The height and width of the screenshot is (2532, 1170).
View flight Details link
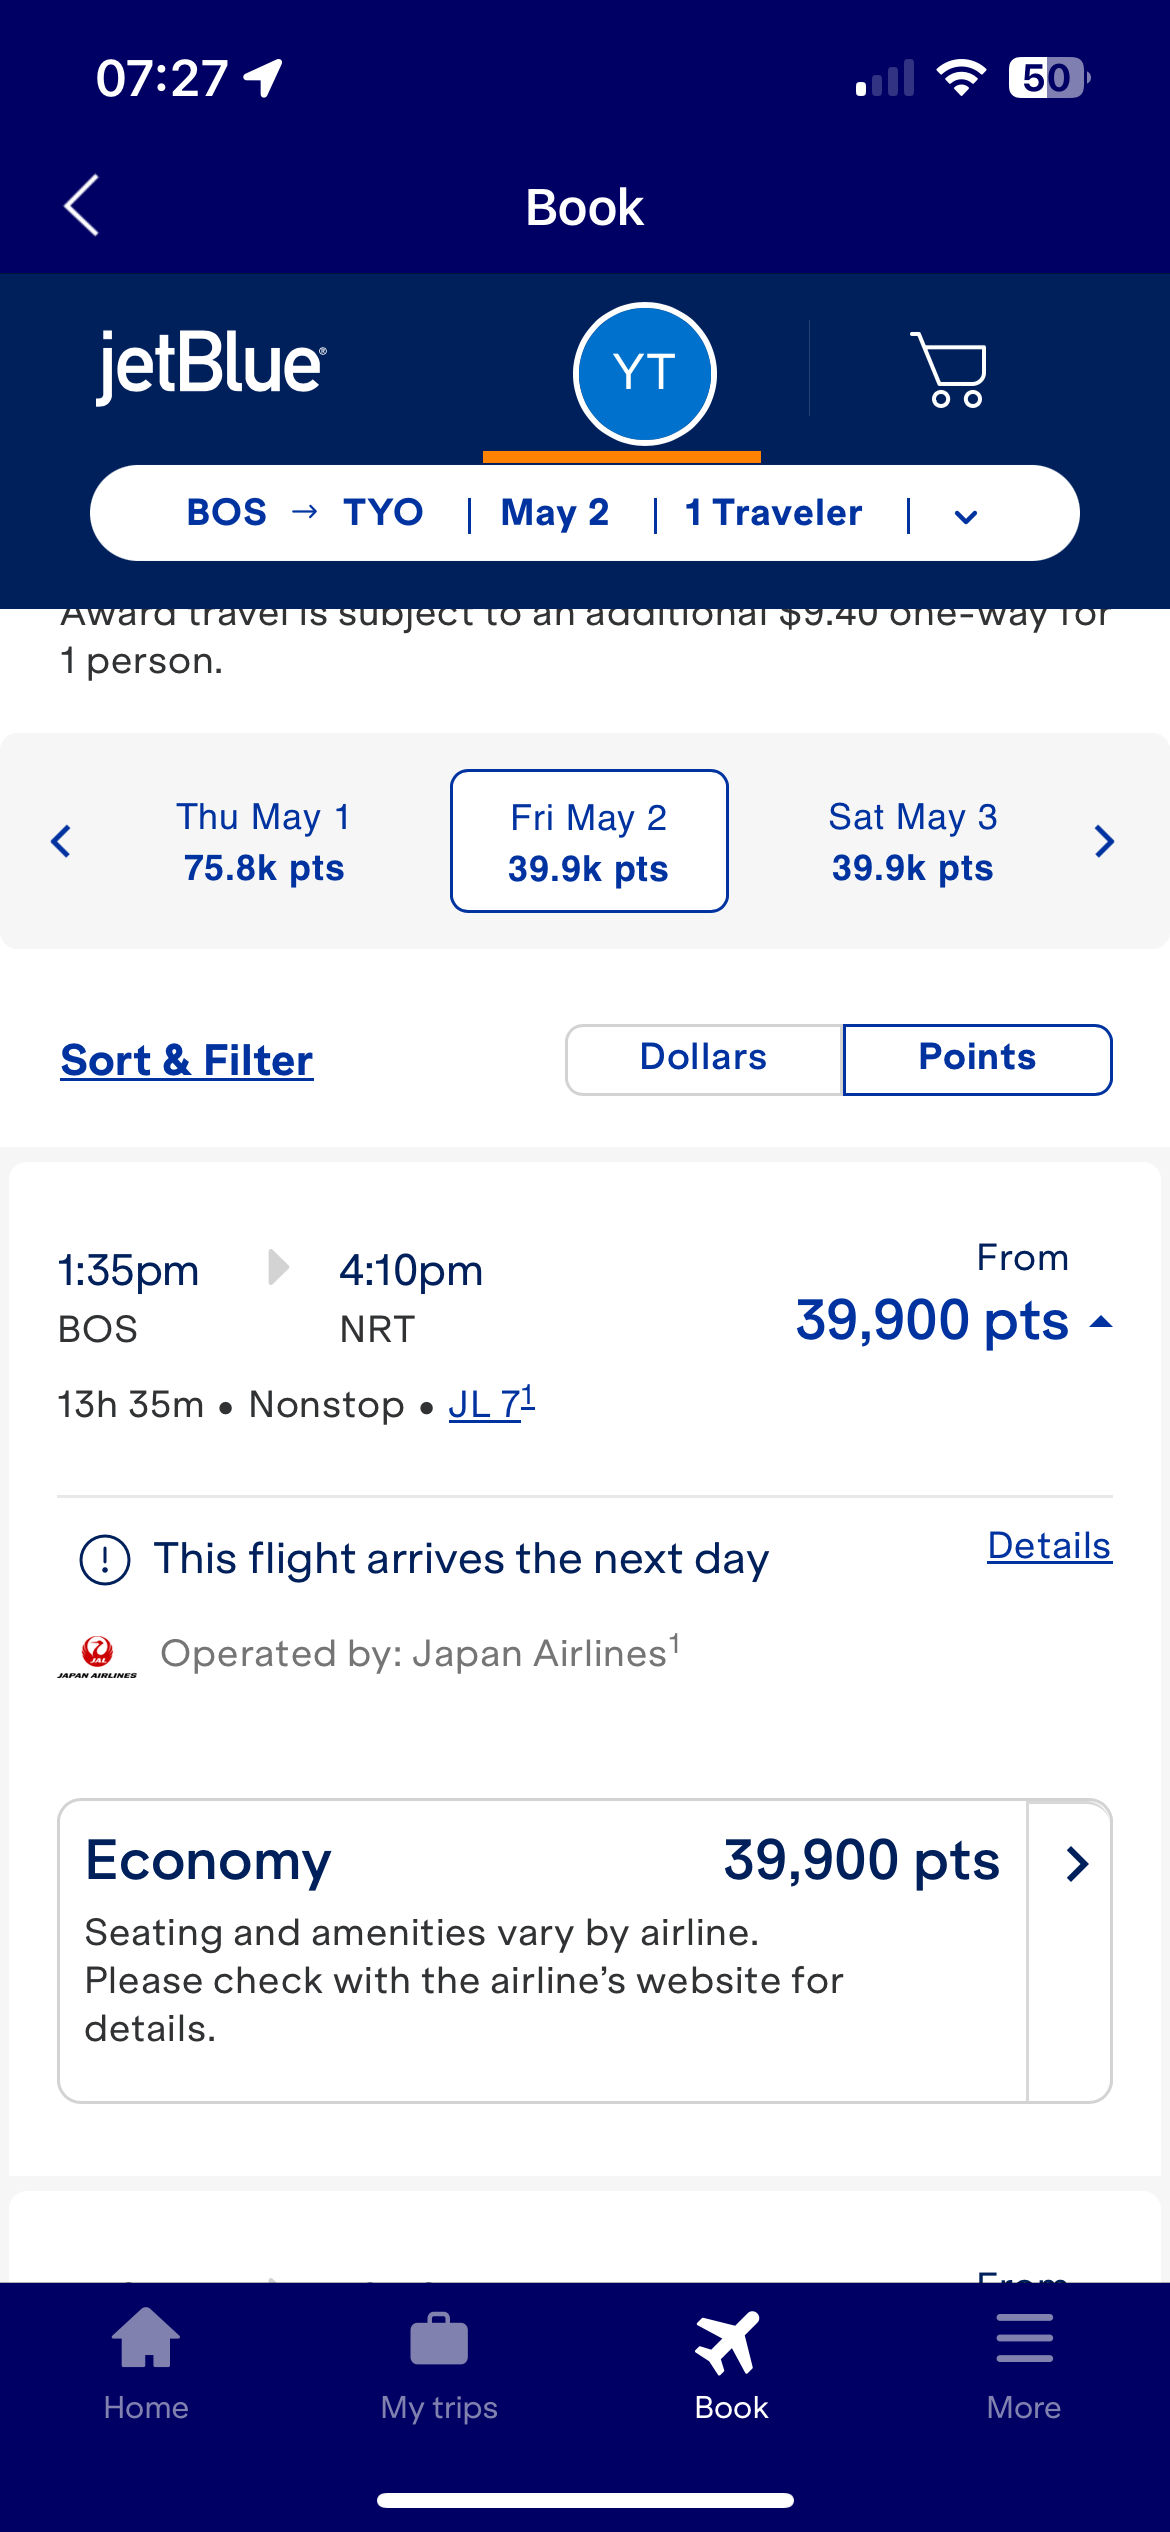(1049, 1546)
